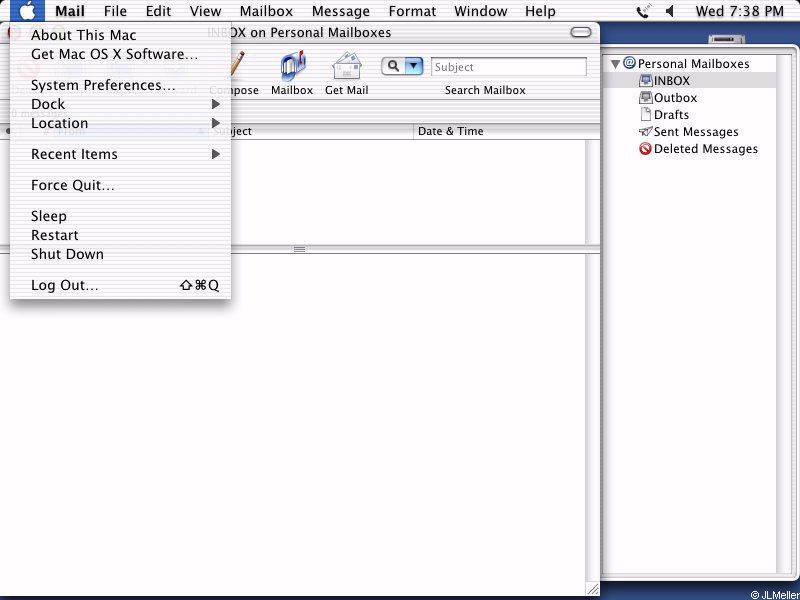Screen dimensions: 800x600
Task: Select Log Out from Apple menu
Action: point(120,285)
